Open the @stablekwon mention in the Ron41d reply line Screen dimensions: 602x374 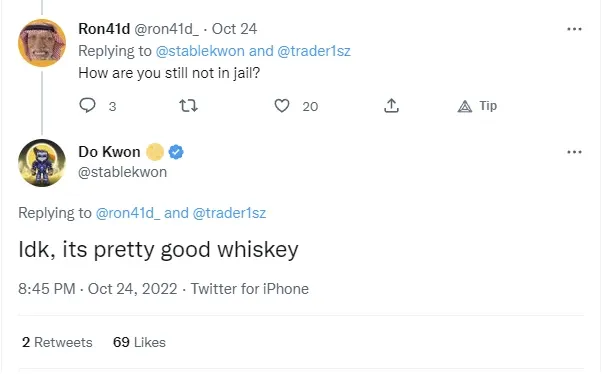(200, 51)
